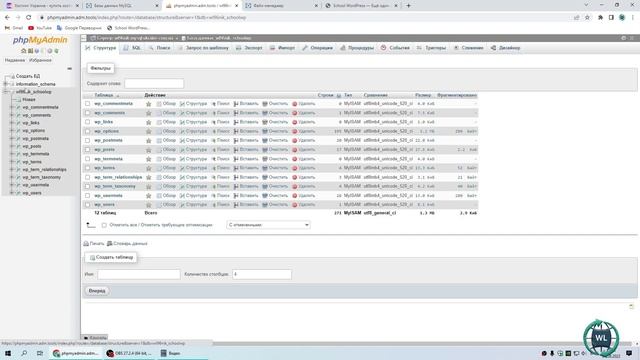640x360 pixels.
Task: Empty (Очистить) the wp_commentmeta table
Action: [x=275, y=104]
